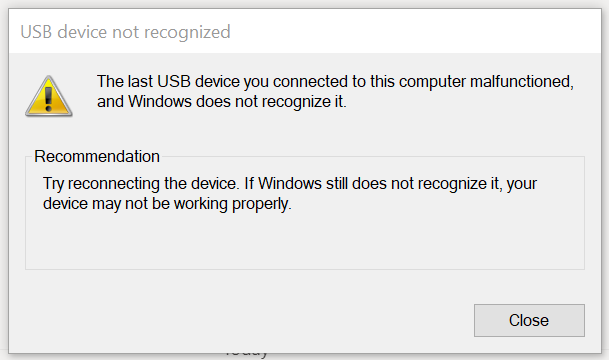The image size is (609, 360).
Task: Click the gray area left of the Close button
Action: (x=249, y=320)
